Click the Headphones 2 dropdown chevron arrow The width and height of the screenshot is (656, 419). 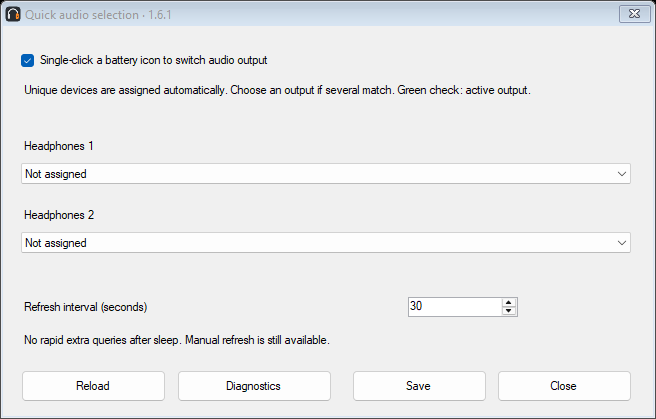click(622, 243)
